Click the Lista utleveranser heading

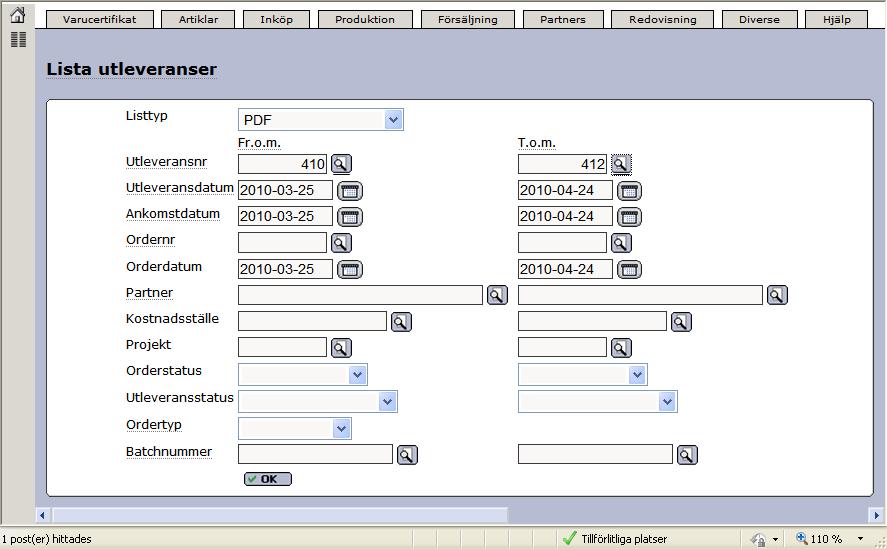click(131, 69)
